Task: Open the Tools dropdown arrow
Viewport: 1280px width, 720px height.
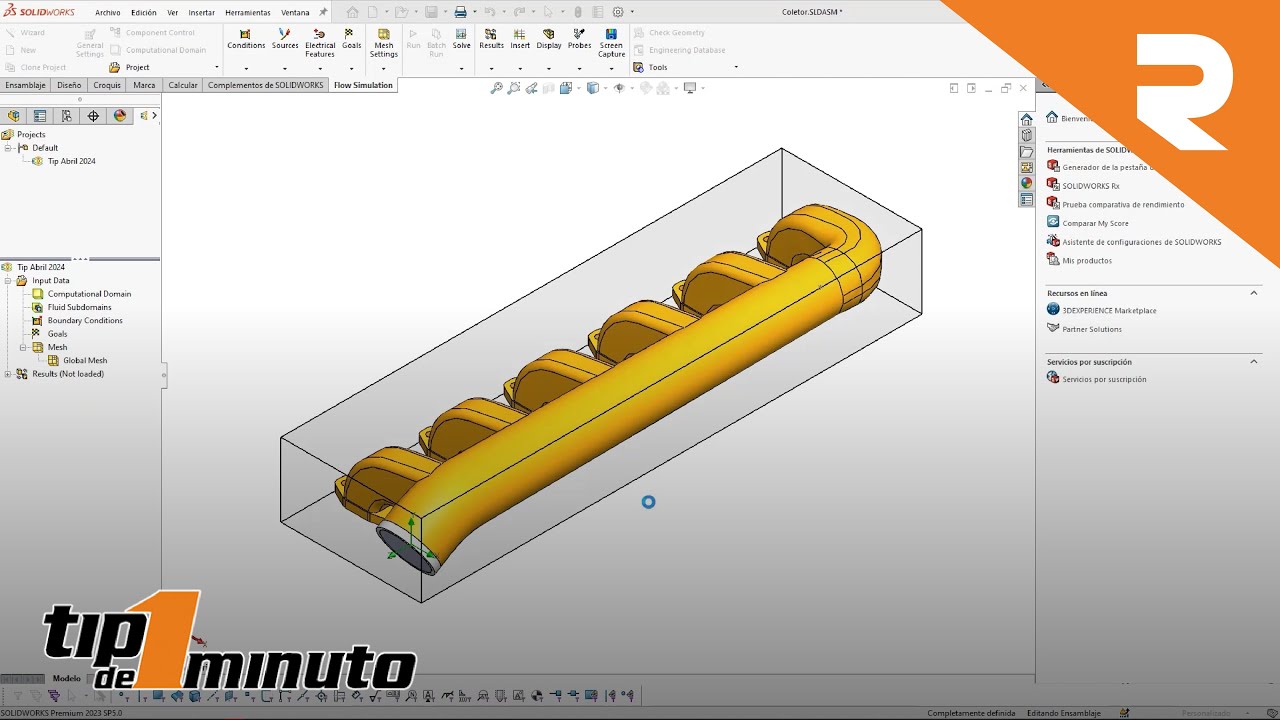Action: pyautogui.click(x=736, y=67)
